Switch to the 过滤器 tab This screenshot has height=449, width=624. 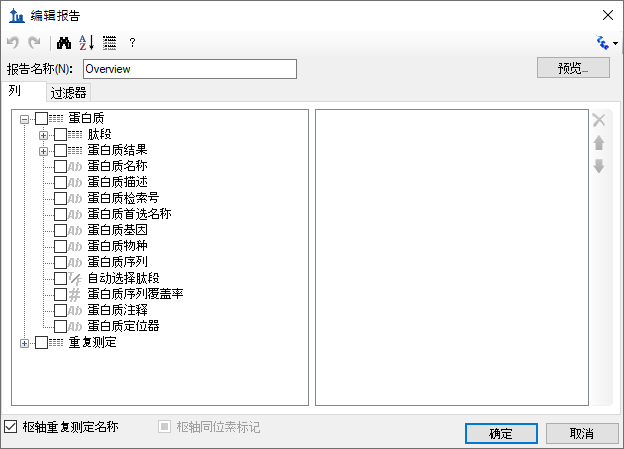click(x=68, y=93)
